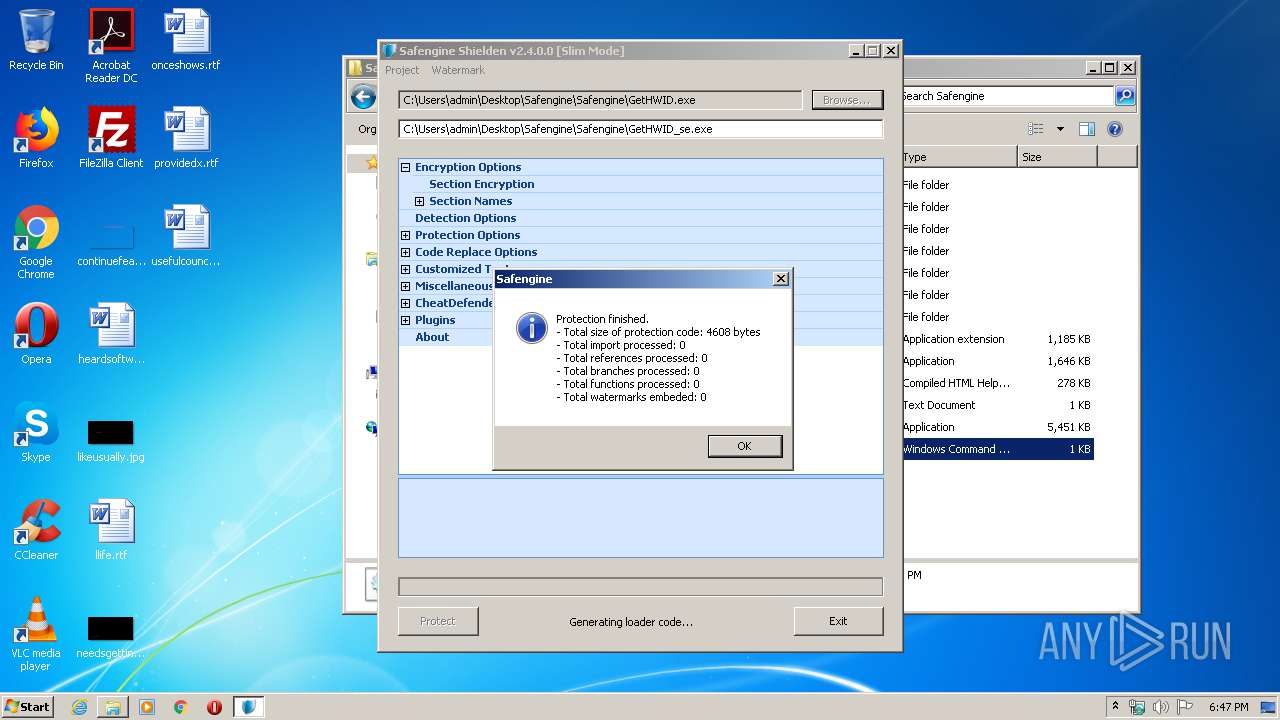Expand the Code Replace Options node
Viewport: 1280px width, 720px height.
point(406,252)
